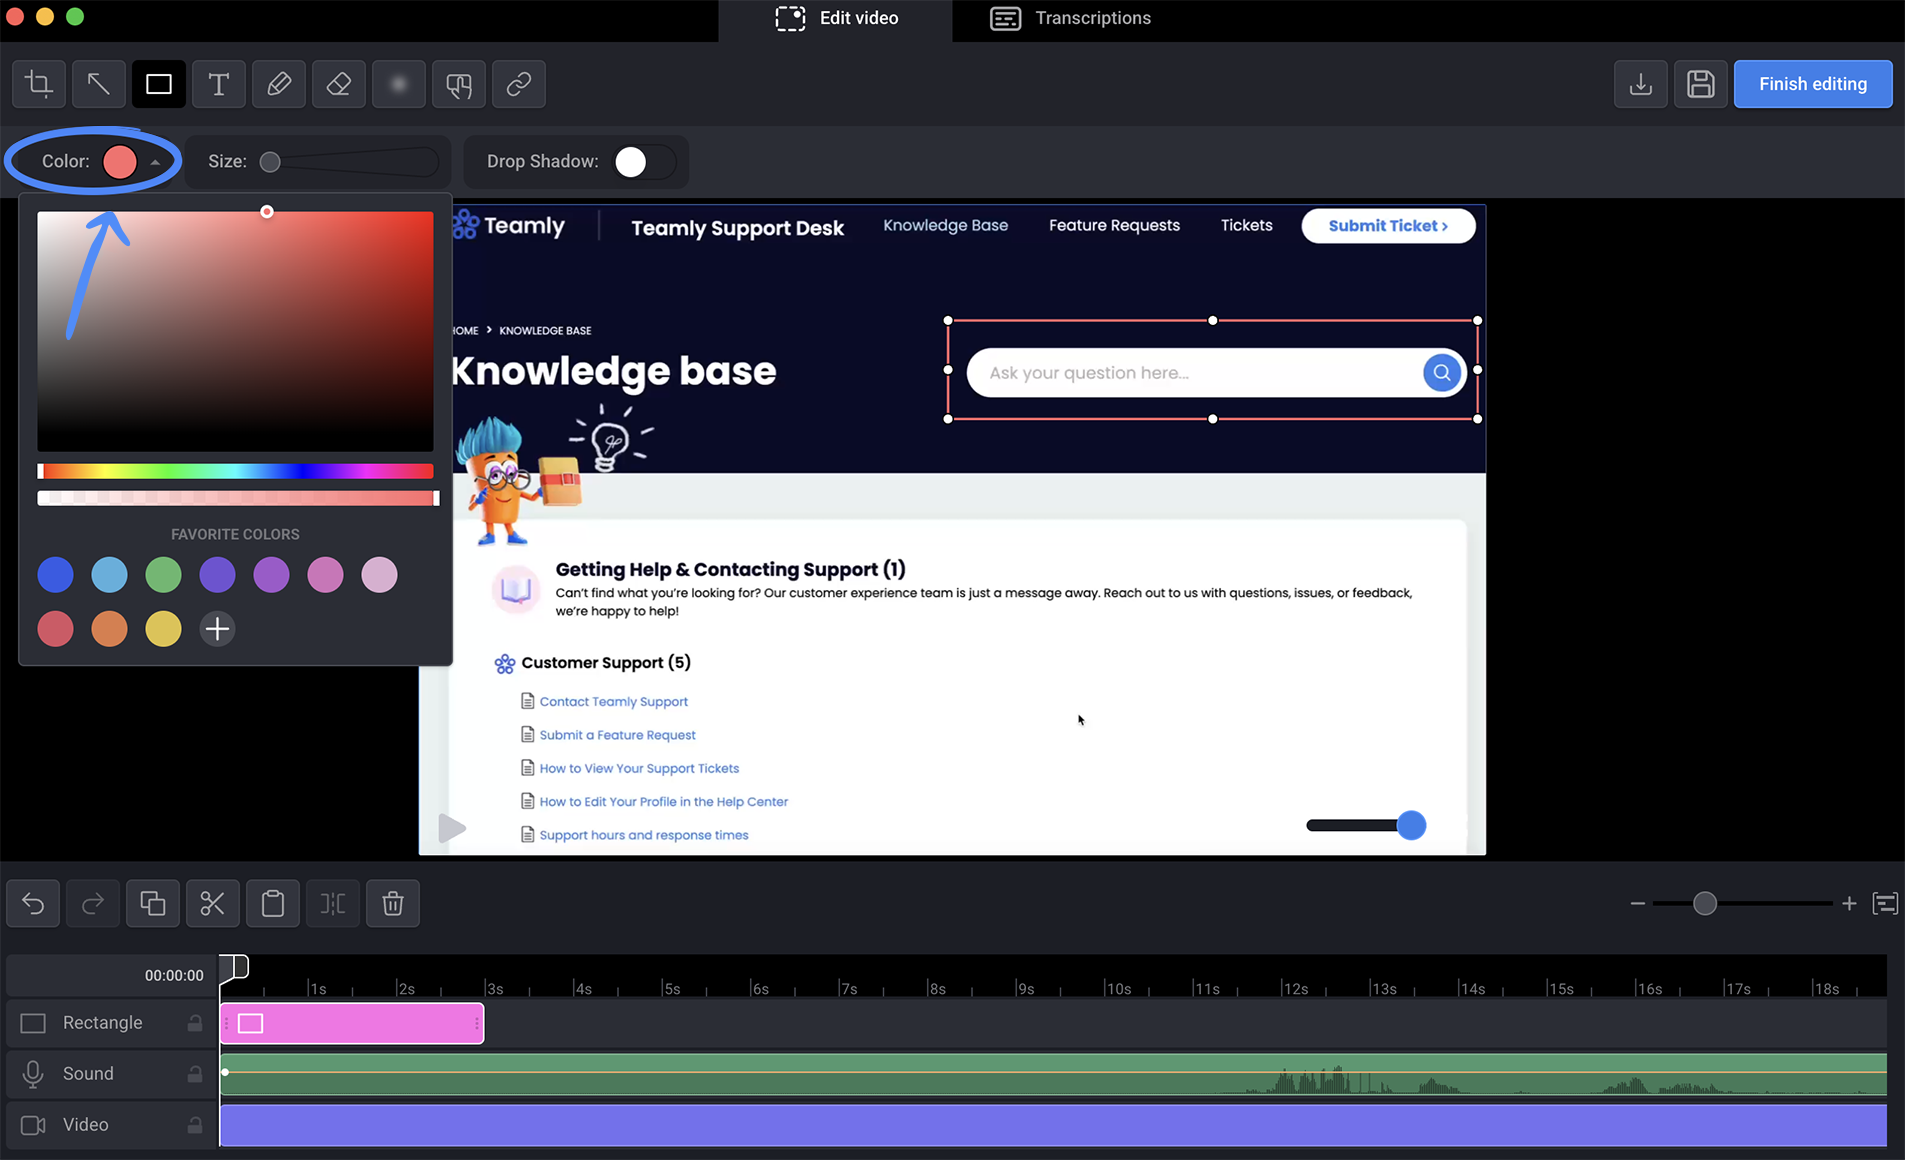Image resolution: width=1905 pixels, height=1160 pixels.
Task: Open Feature Requests in the Teamly nav
Action: pyautogui.click(x=1114, y=225)
